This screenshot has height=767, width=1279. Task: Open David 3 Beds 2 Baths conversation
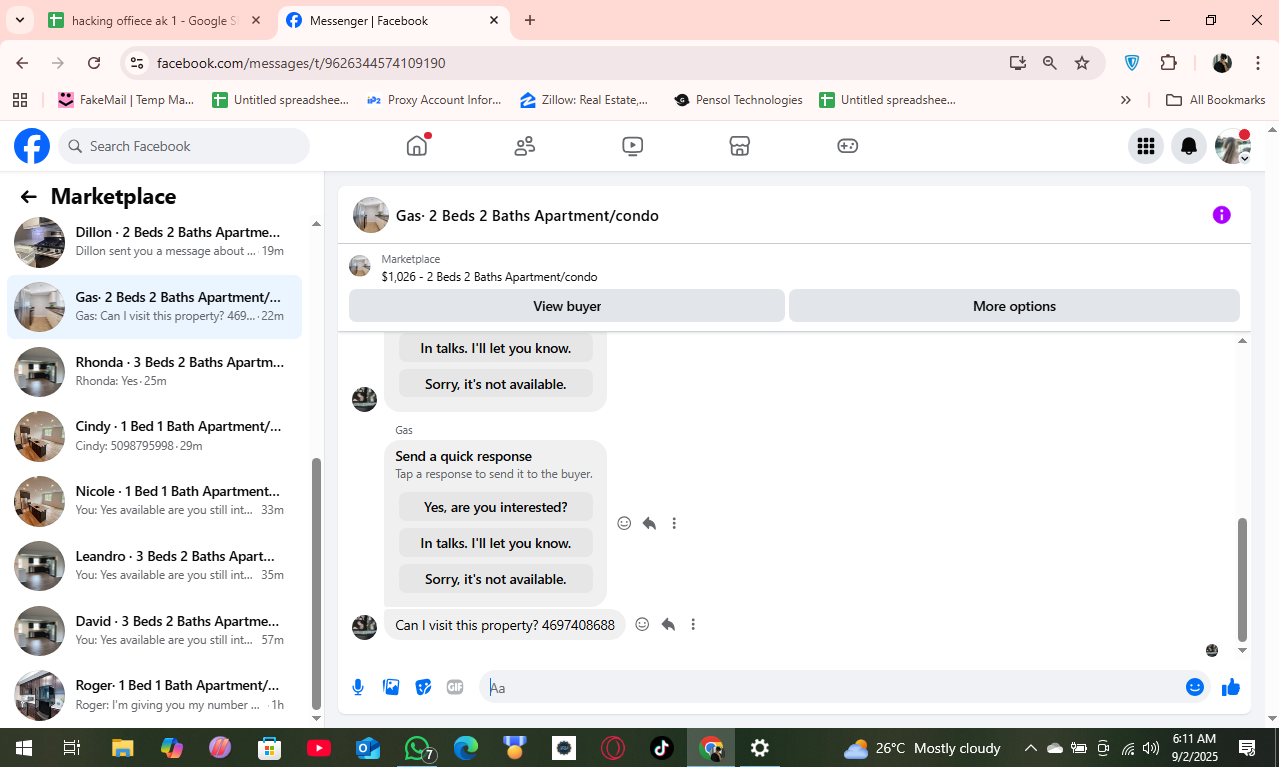(x=155, y=631)
